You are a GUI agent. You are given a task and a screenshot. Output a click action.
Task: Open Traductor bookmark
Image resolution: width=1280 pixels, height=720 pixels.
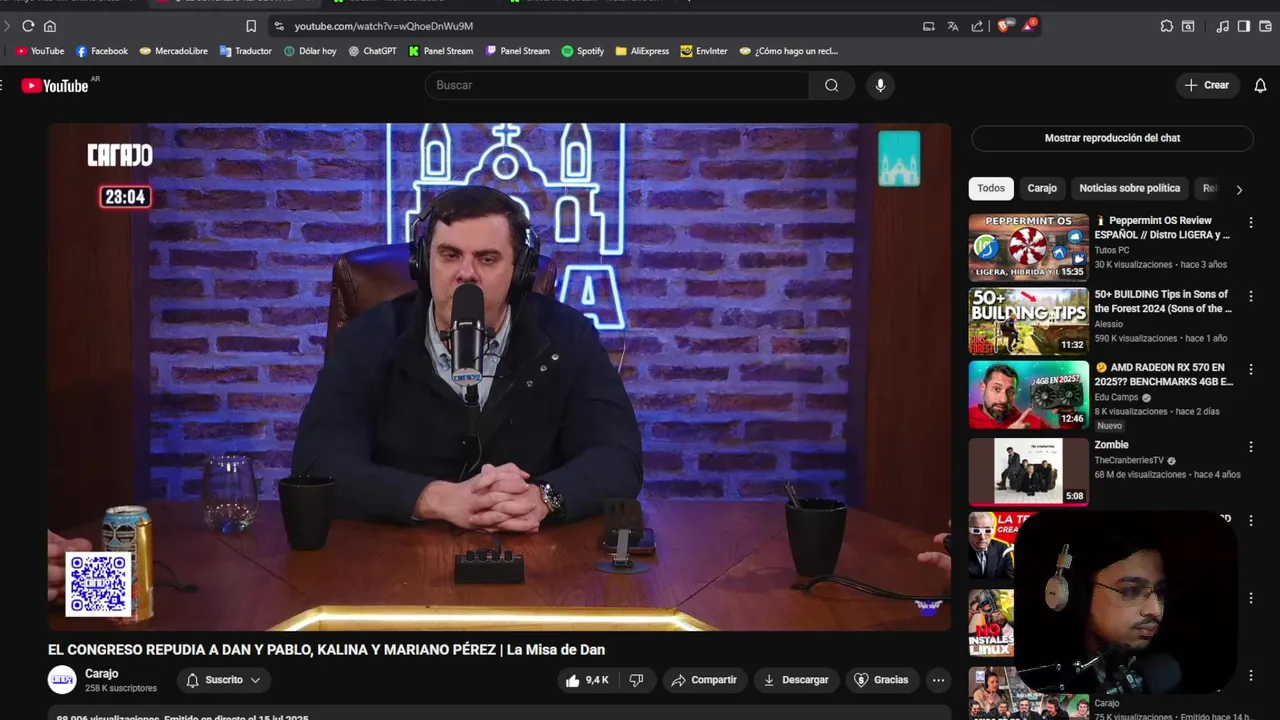(246, 51)
